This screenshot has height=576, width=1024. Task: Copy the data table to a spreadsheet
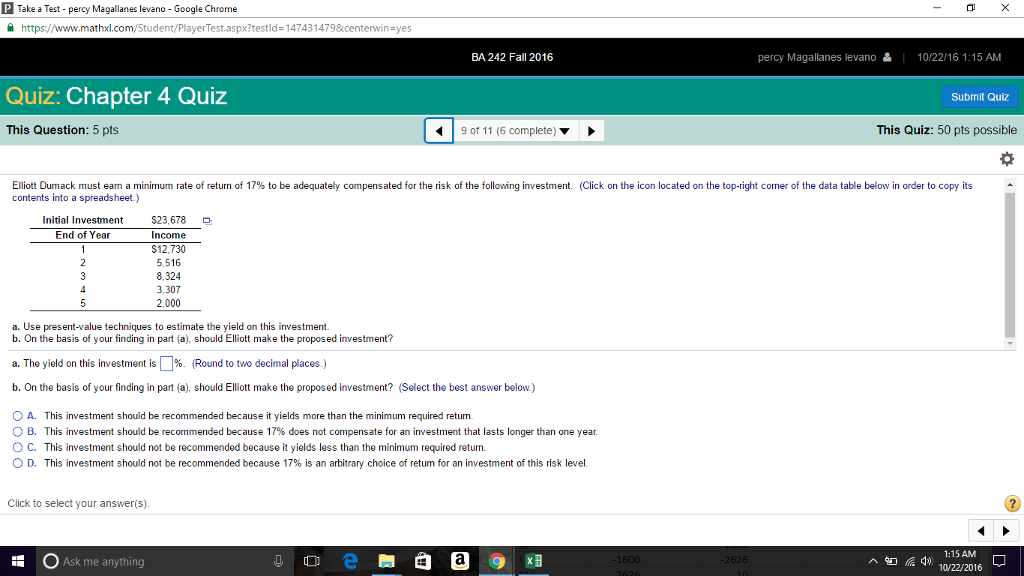pyautogui.click(x=207, y=221)
